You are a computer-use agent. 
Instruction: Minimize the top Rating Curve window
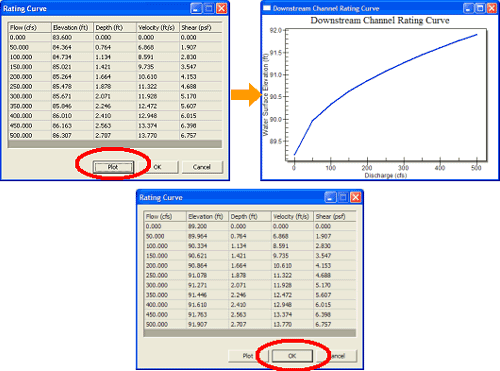[x=196, y=8]
